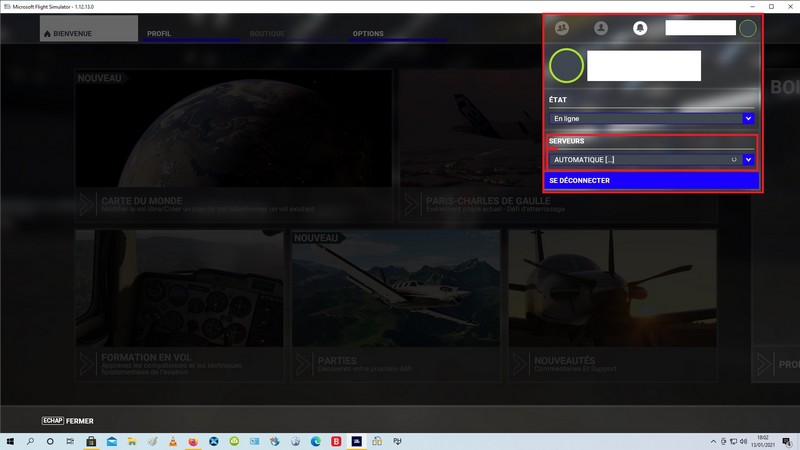The height and width of the screenshot is (450, 800).
Task: Open the Formation en vol tile
Action: pyautogui.click(x=179, y=305)
